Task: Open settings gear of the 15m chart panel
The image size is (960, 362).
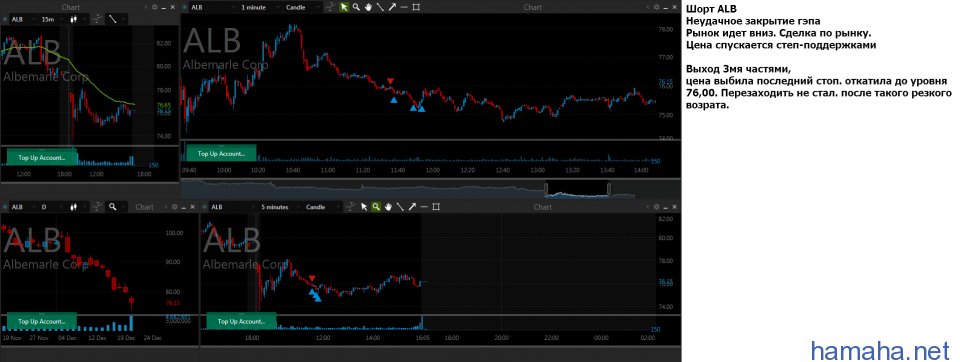Action: [154, 7]
